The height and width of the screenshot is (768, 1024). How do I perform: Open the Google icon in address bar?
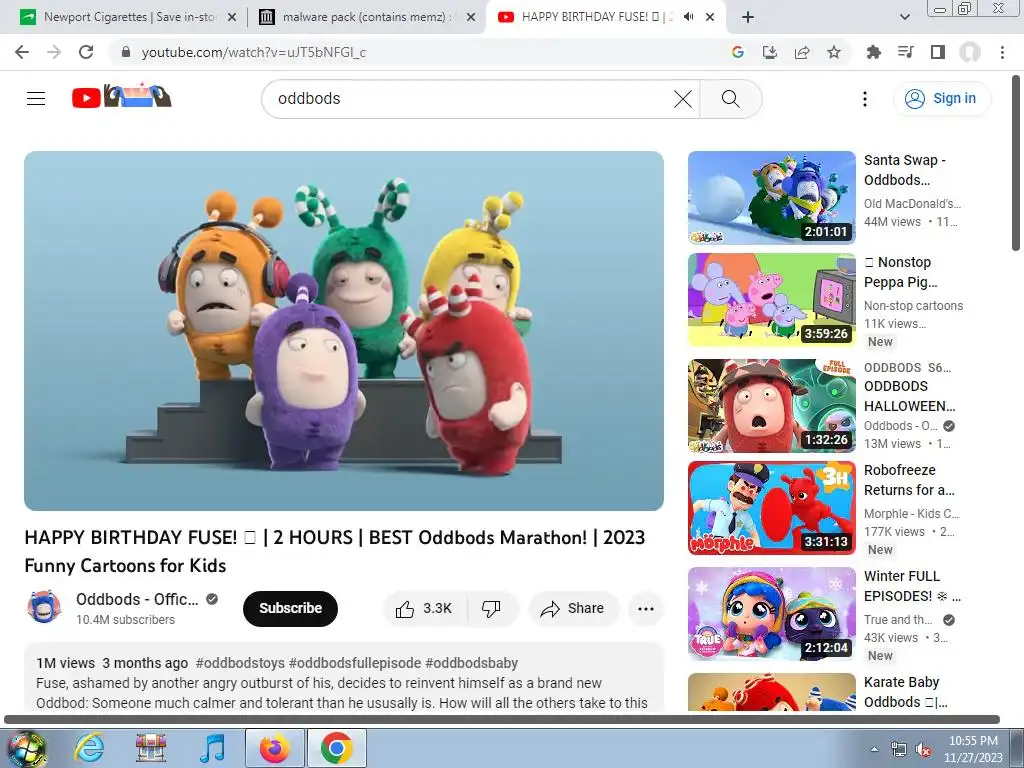pyautogui.click(x=738, y=52)
